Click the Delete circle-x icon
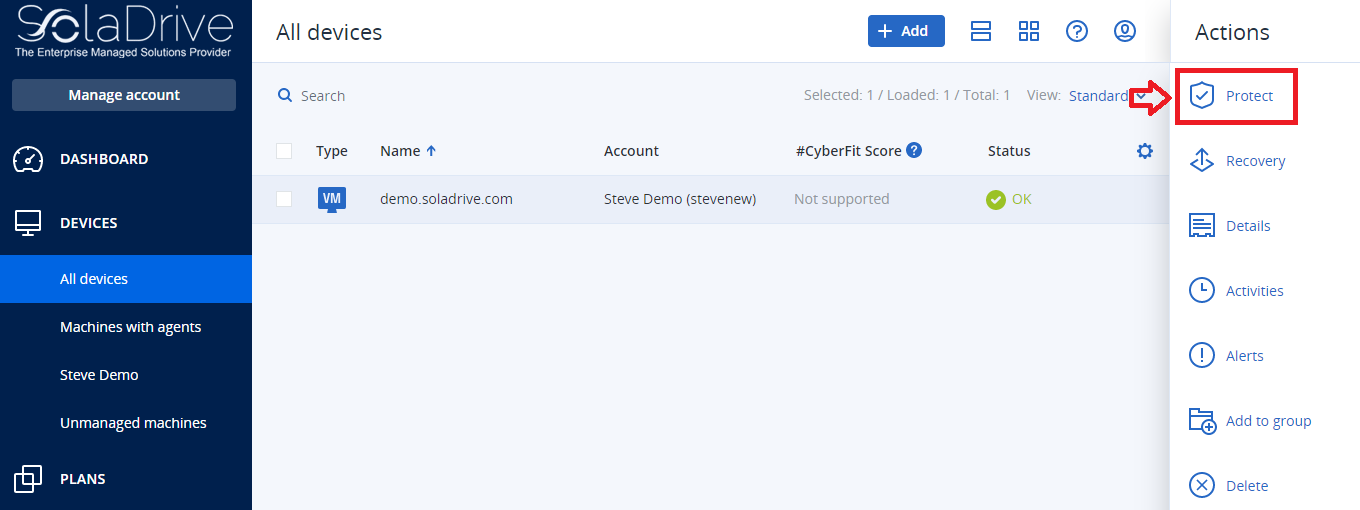Viewport: 1360px width, 510px height. click(x=1201, y=486)
